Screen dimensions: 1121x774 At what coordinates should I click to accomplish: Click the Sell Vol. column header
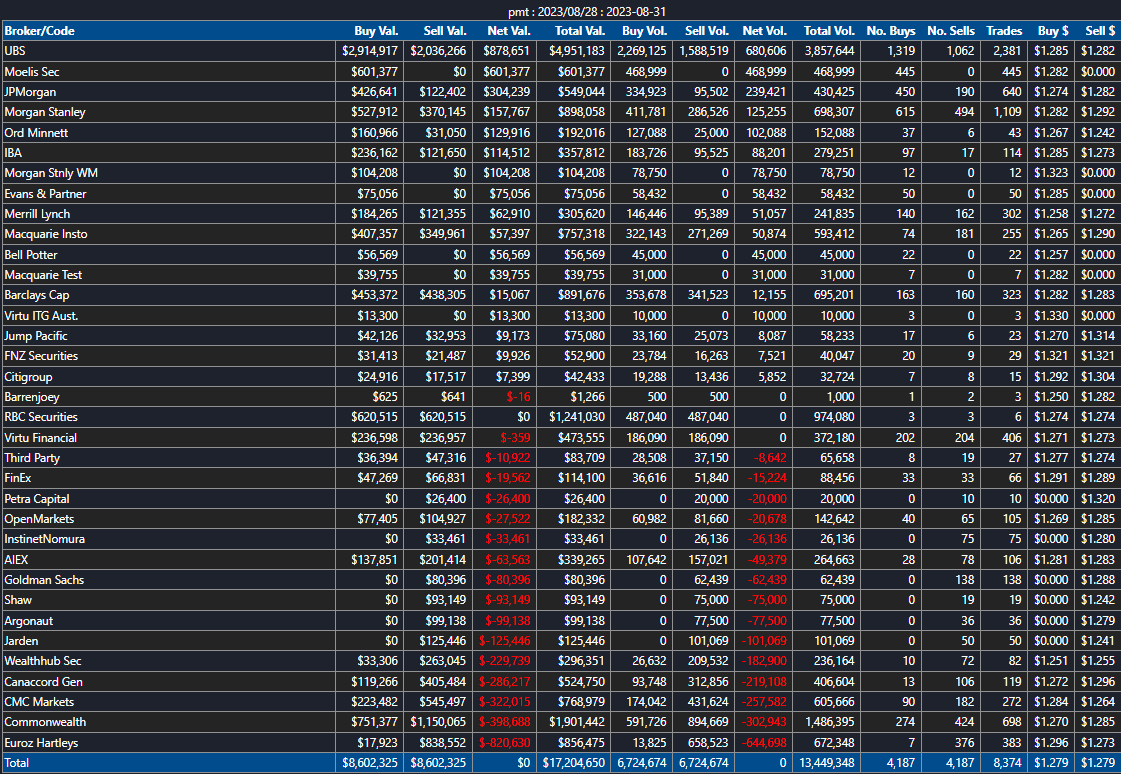pos(707,31)
